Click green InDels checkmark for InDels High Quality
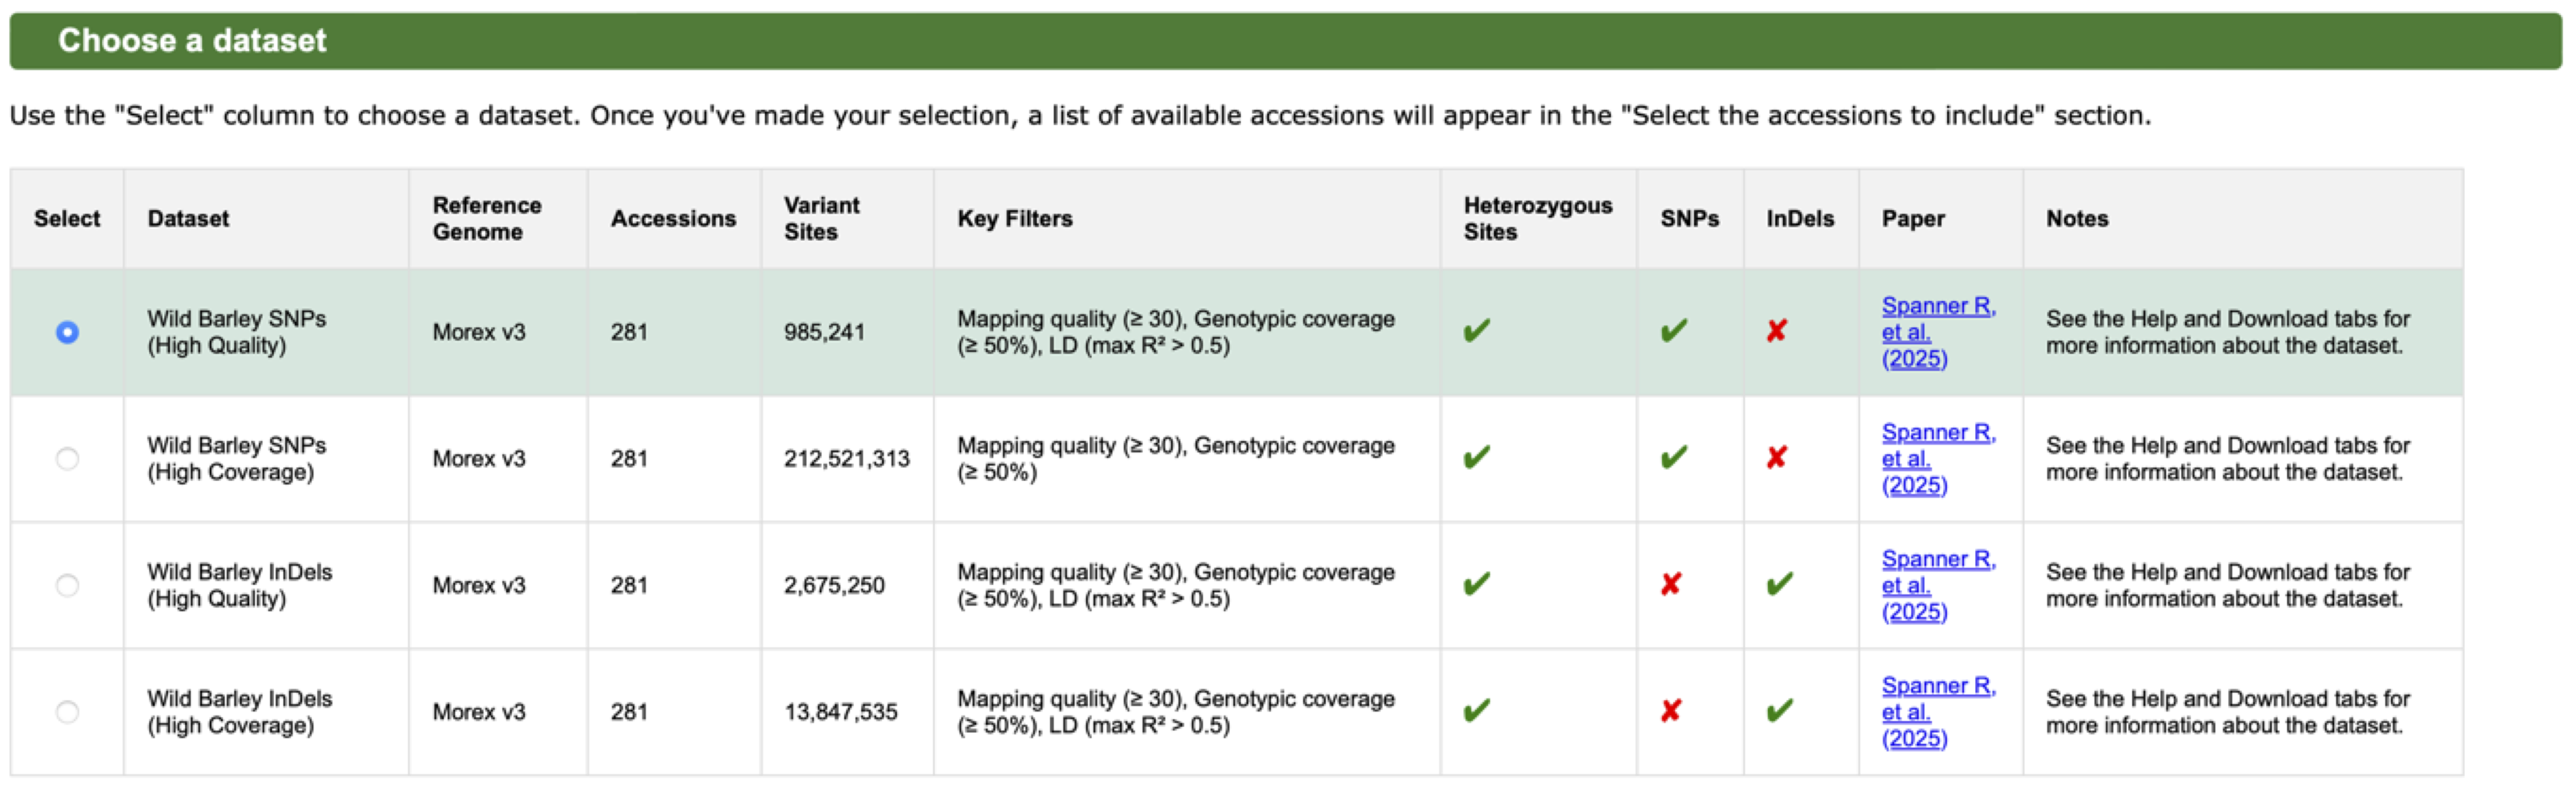Screen dimensions: 2576x793 coord(1779,584)
